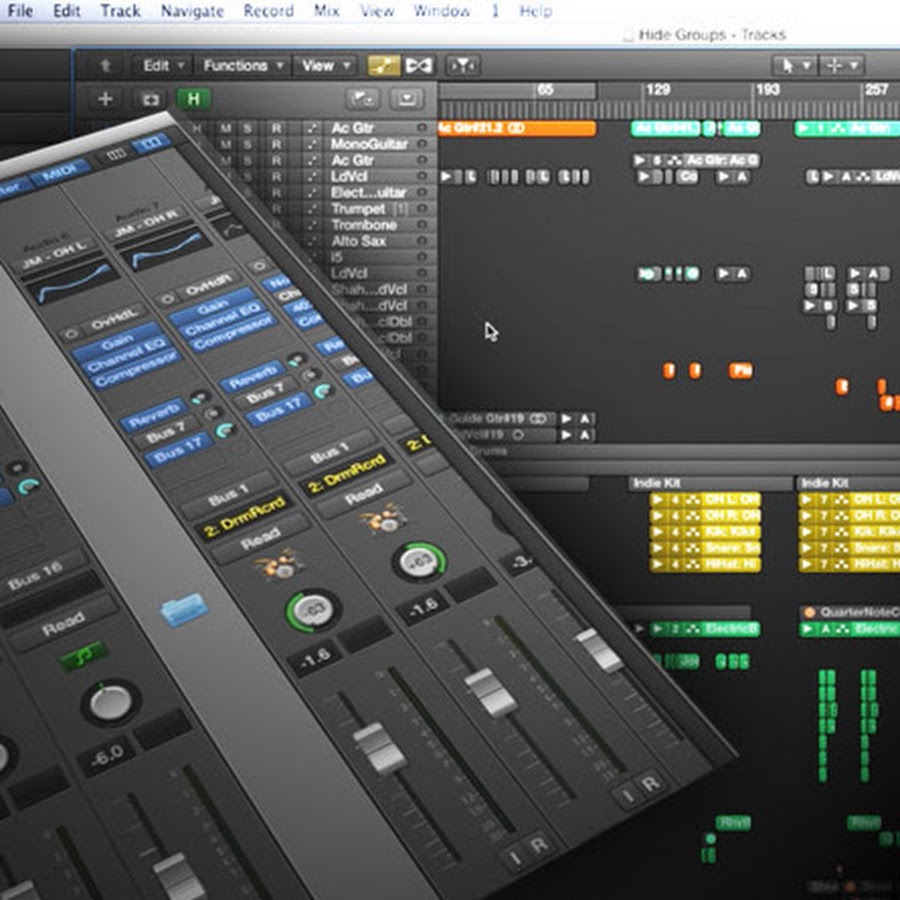900x900 pixels.
Task: Click the up-arrow icon beside the Edit menu
Action: [105, 66]
